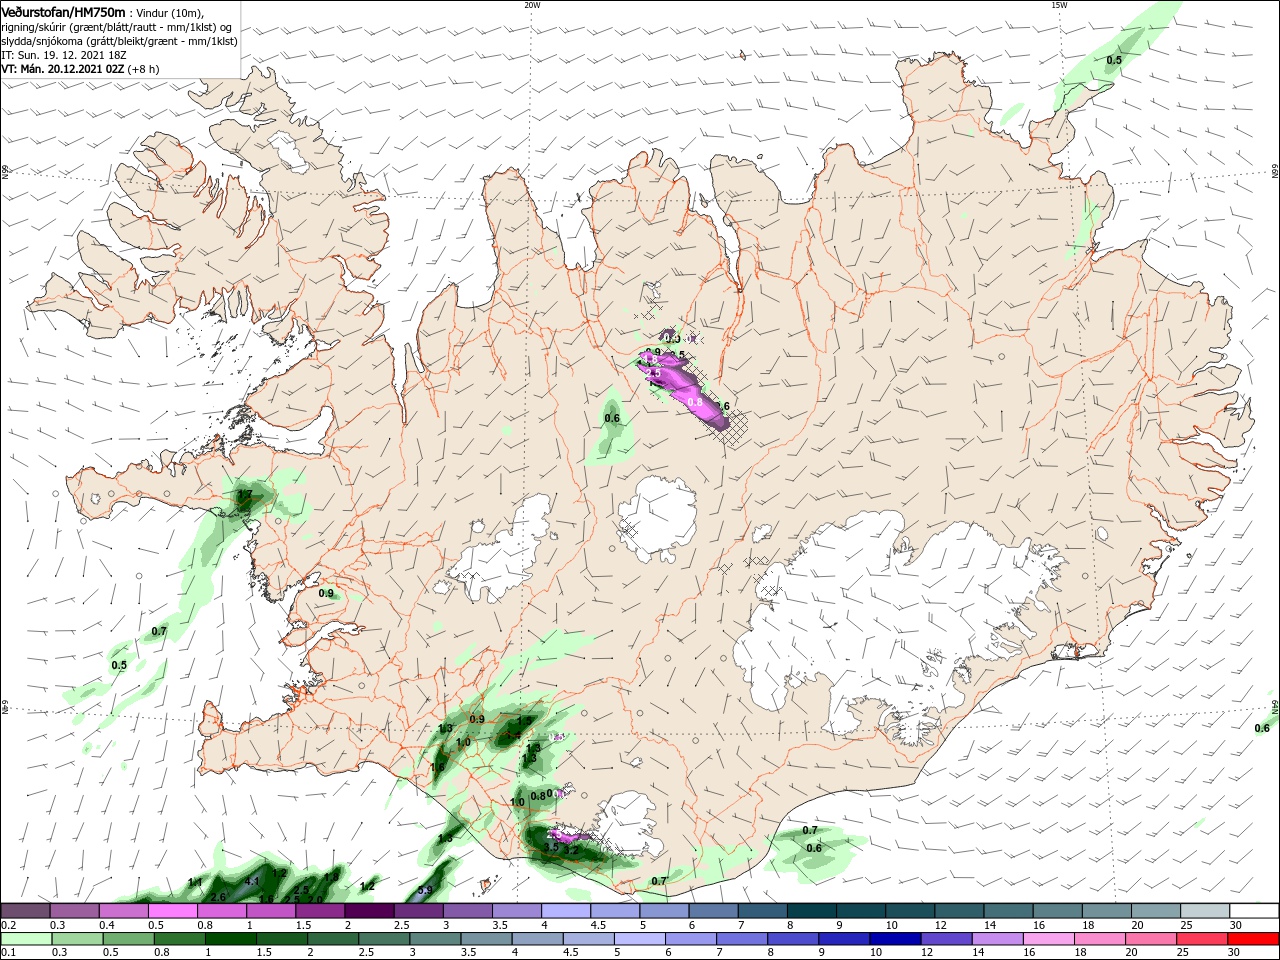
Task: Pick the 25 light grey swatch, top legend row
Action: pyautogui.click(x=1204, y=911)
